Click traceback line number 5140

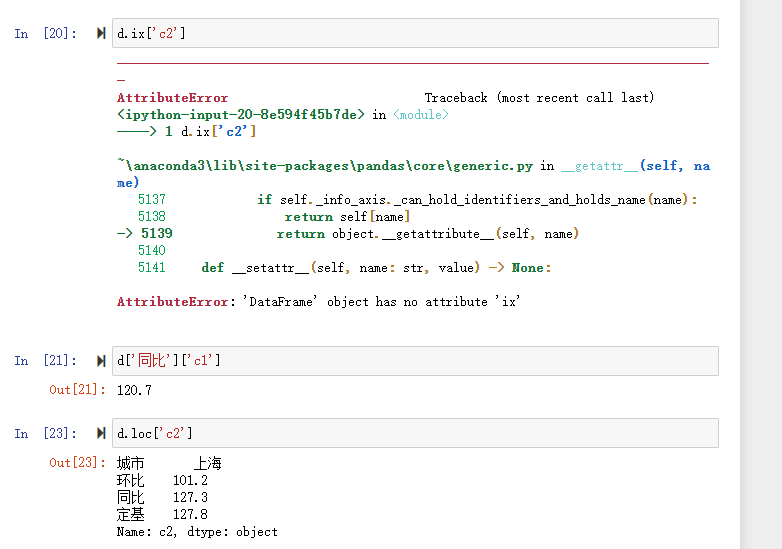[x=152, y=251]
